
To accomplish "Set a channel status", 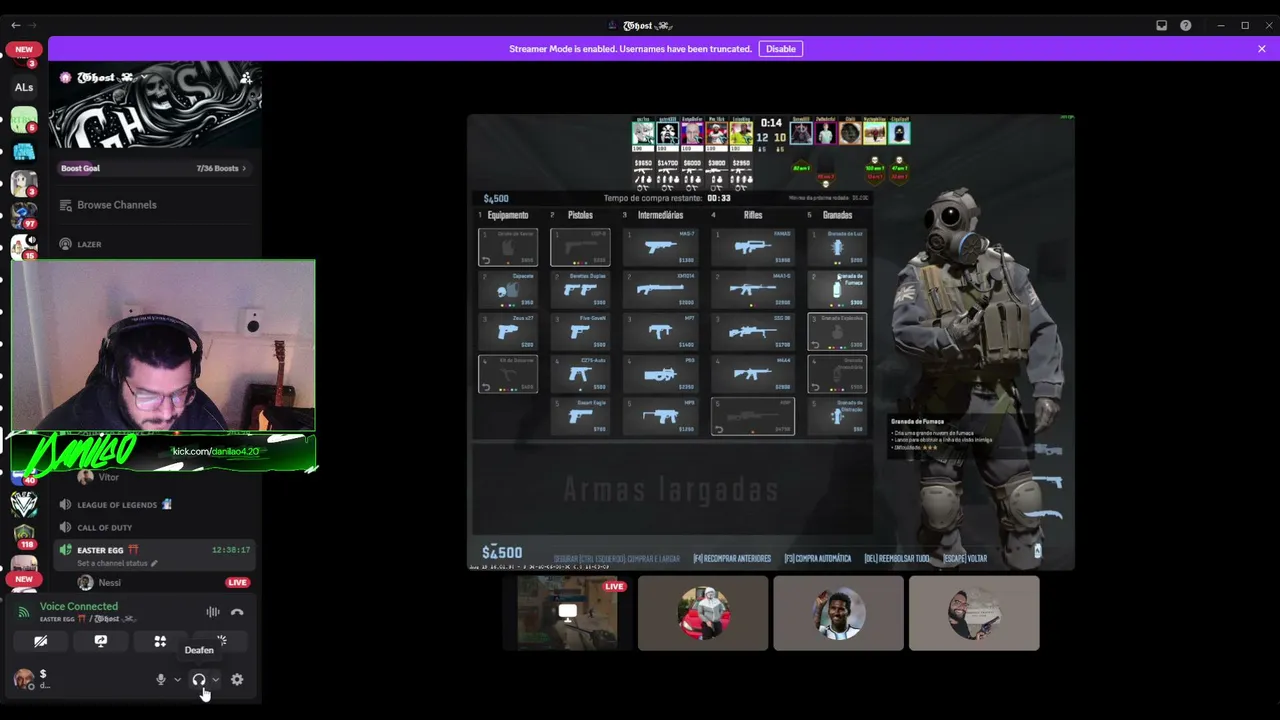I will [x=117, y=563].
